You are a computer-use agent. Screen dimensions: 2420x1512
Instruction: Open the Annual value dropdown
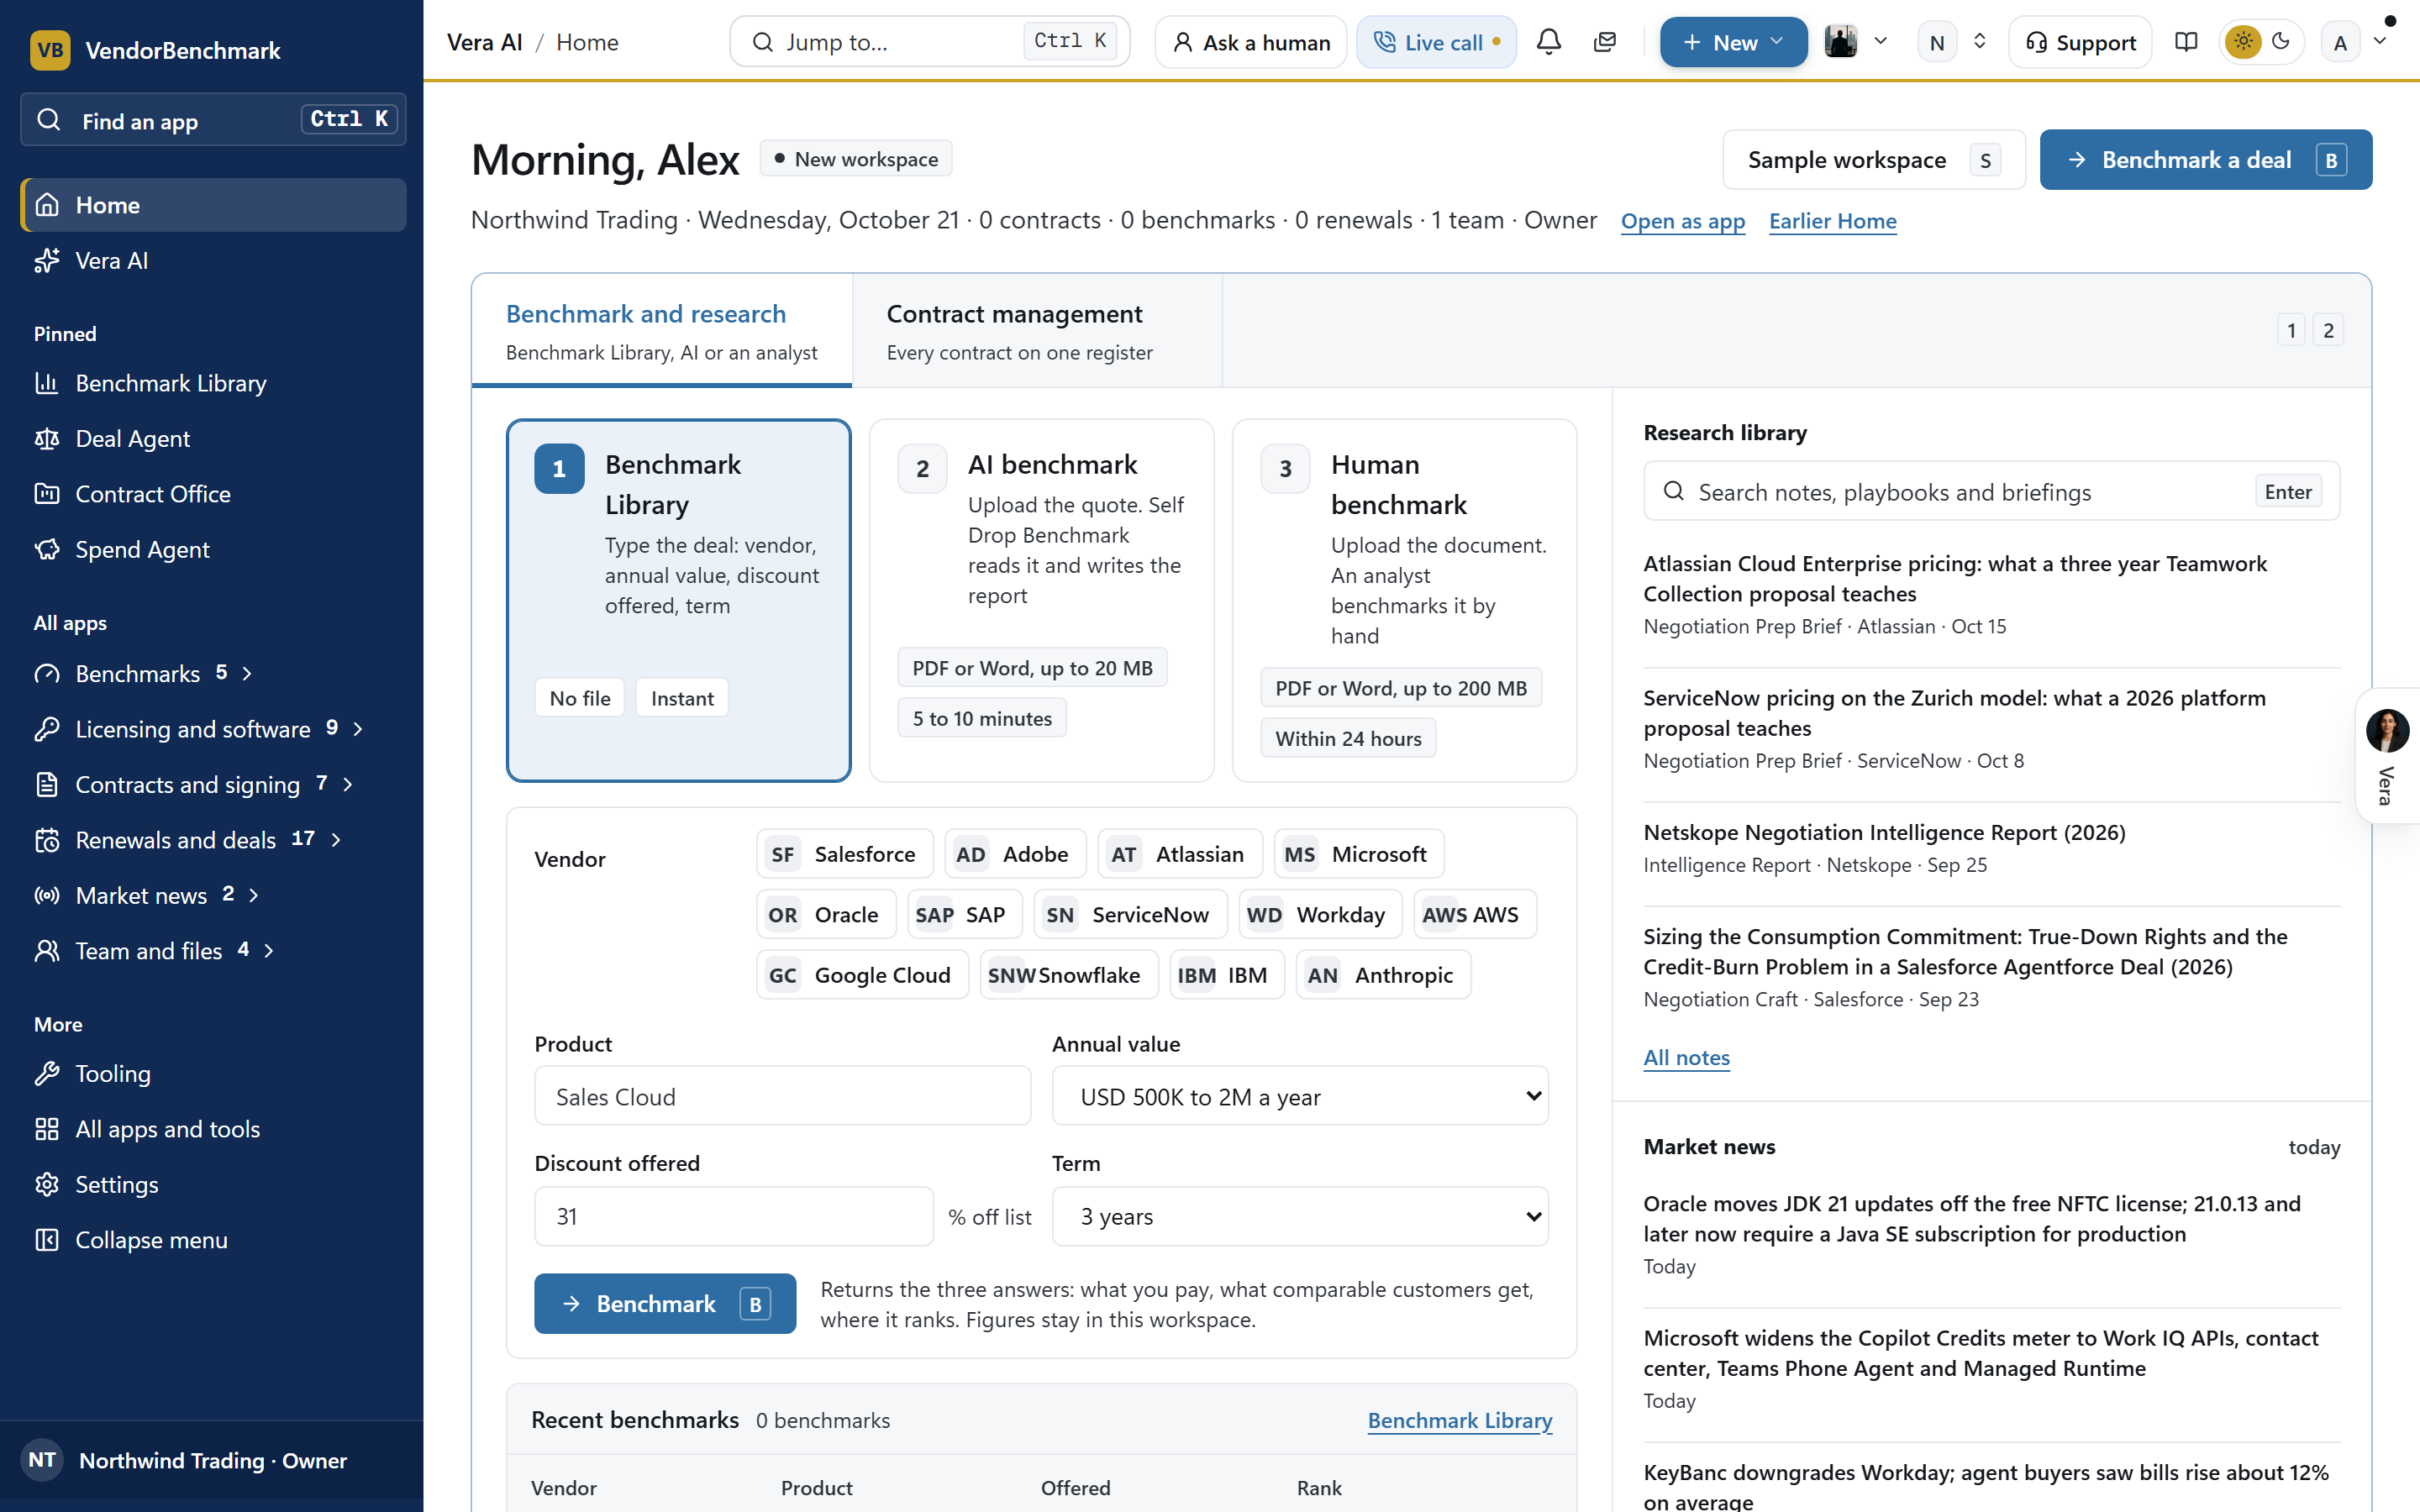click(x=1300, y=1096)
